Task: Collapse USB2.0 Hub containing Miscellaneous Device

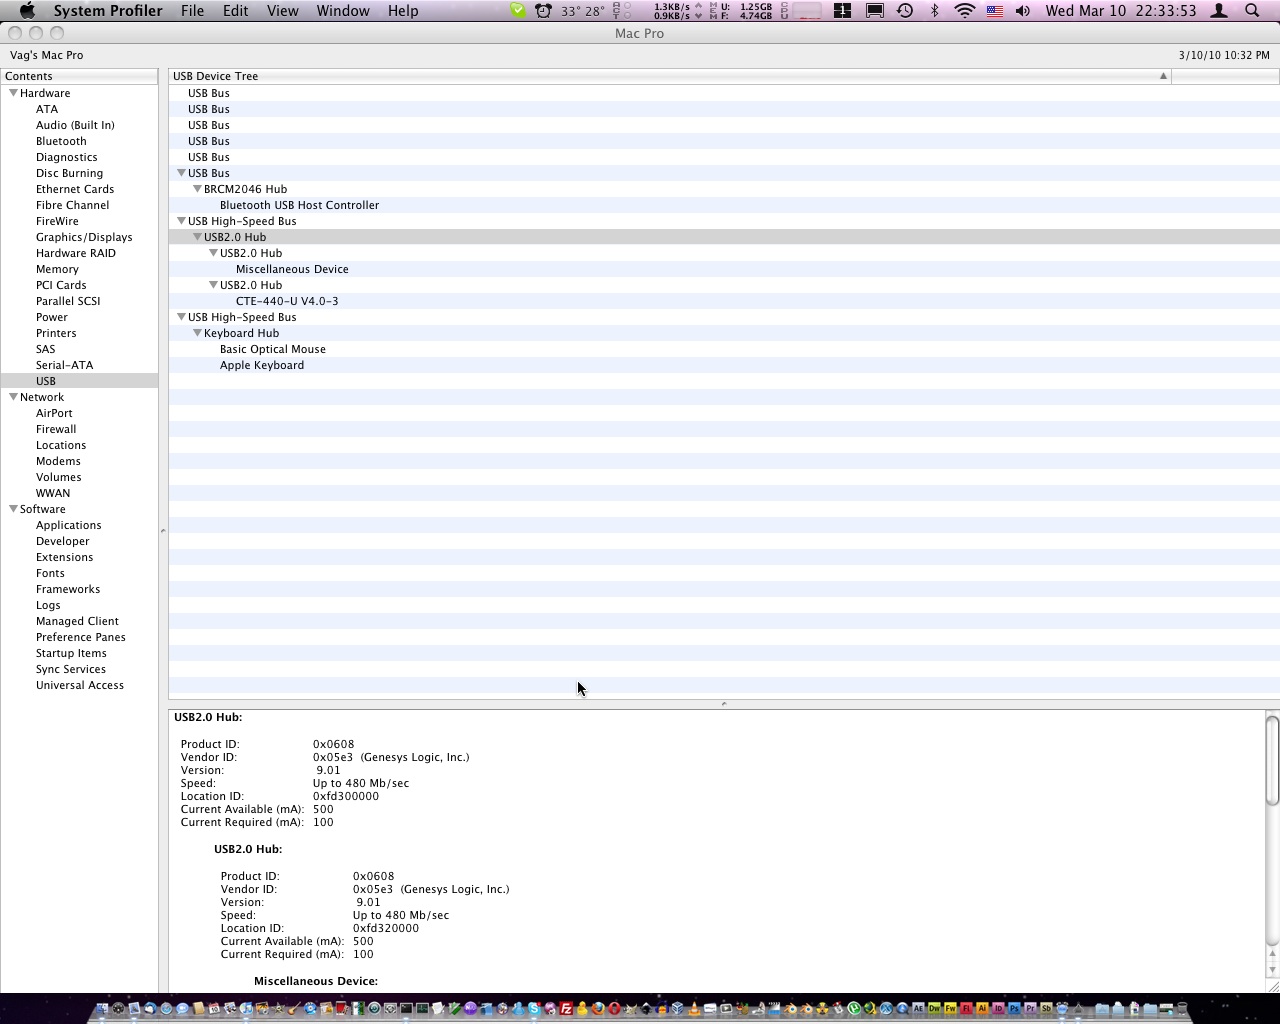Action: (213, 253)
